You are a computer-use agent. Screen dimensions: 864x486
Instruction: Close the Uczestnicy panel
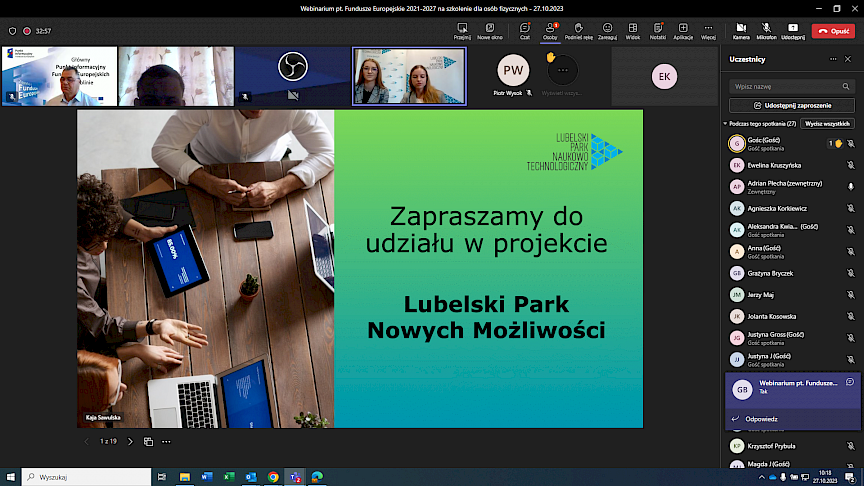tap(848, 59)
